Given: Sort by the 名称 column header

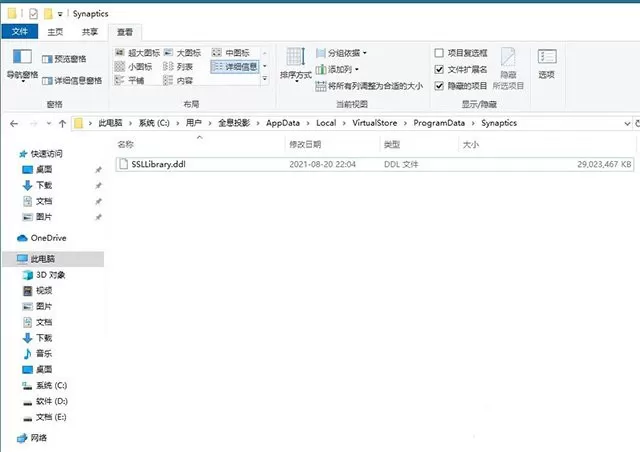Looking at the screenshot, I should tap(199, 144).
